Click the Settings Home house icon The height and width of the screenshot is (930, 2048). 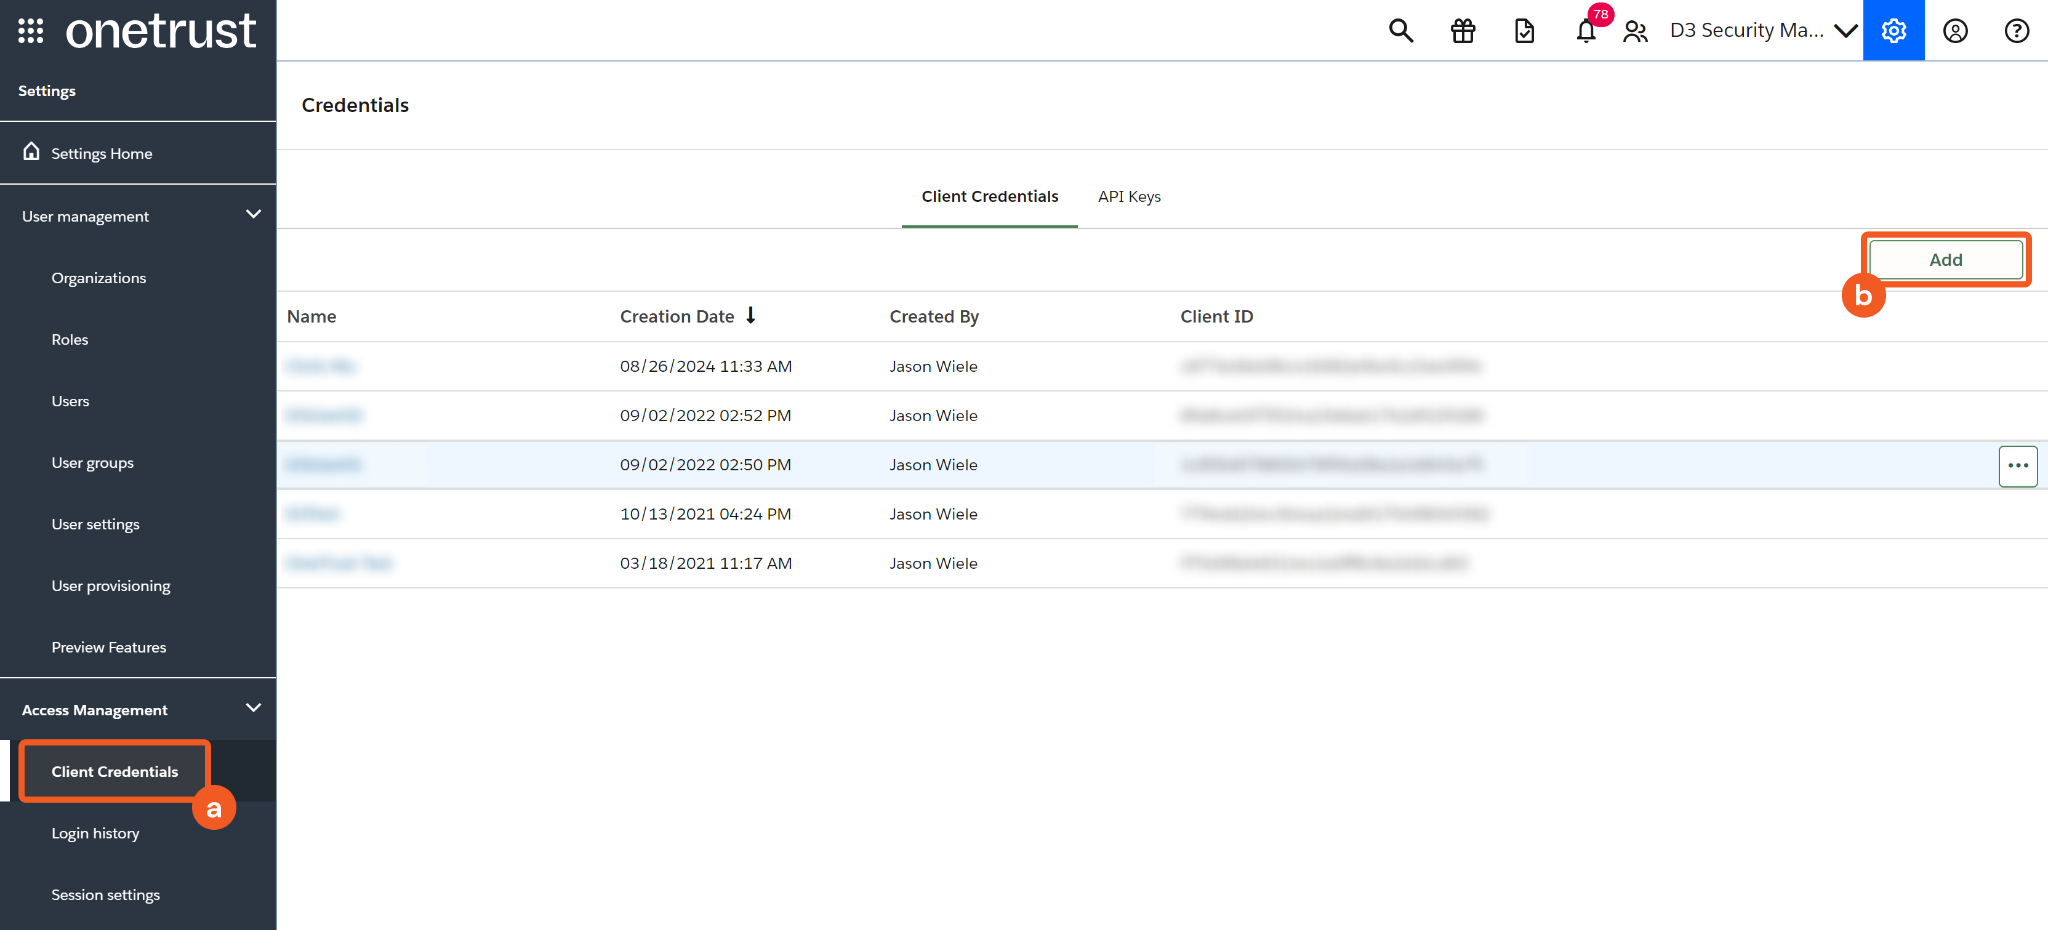coord(32,152)
